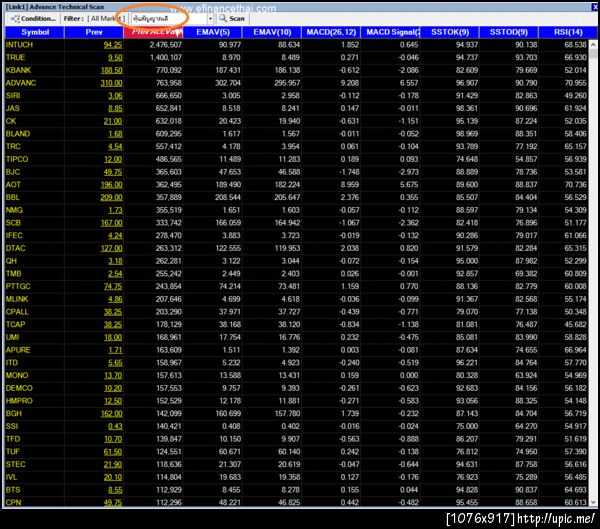Select the AOT symbol
The width and height of the screenshot is (600, 529).
(x=13, y=184)
